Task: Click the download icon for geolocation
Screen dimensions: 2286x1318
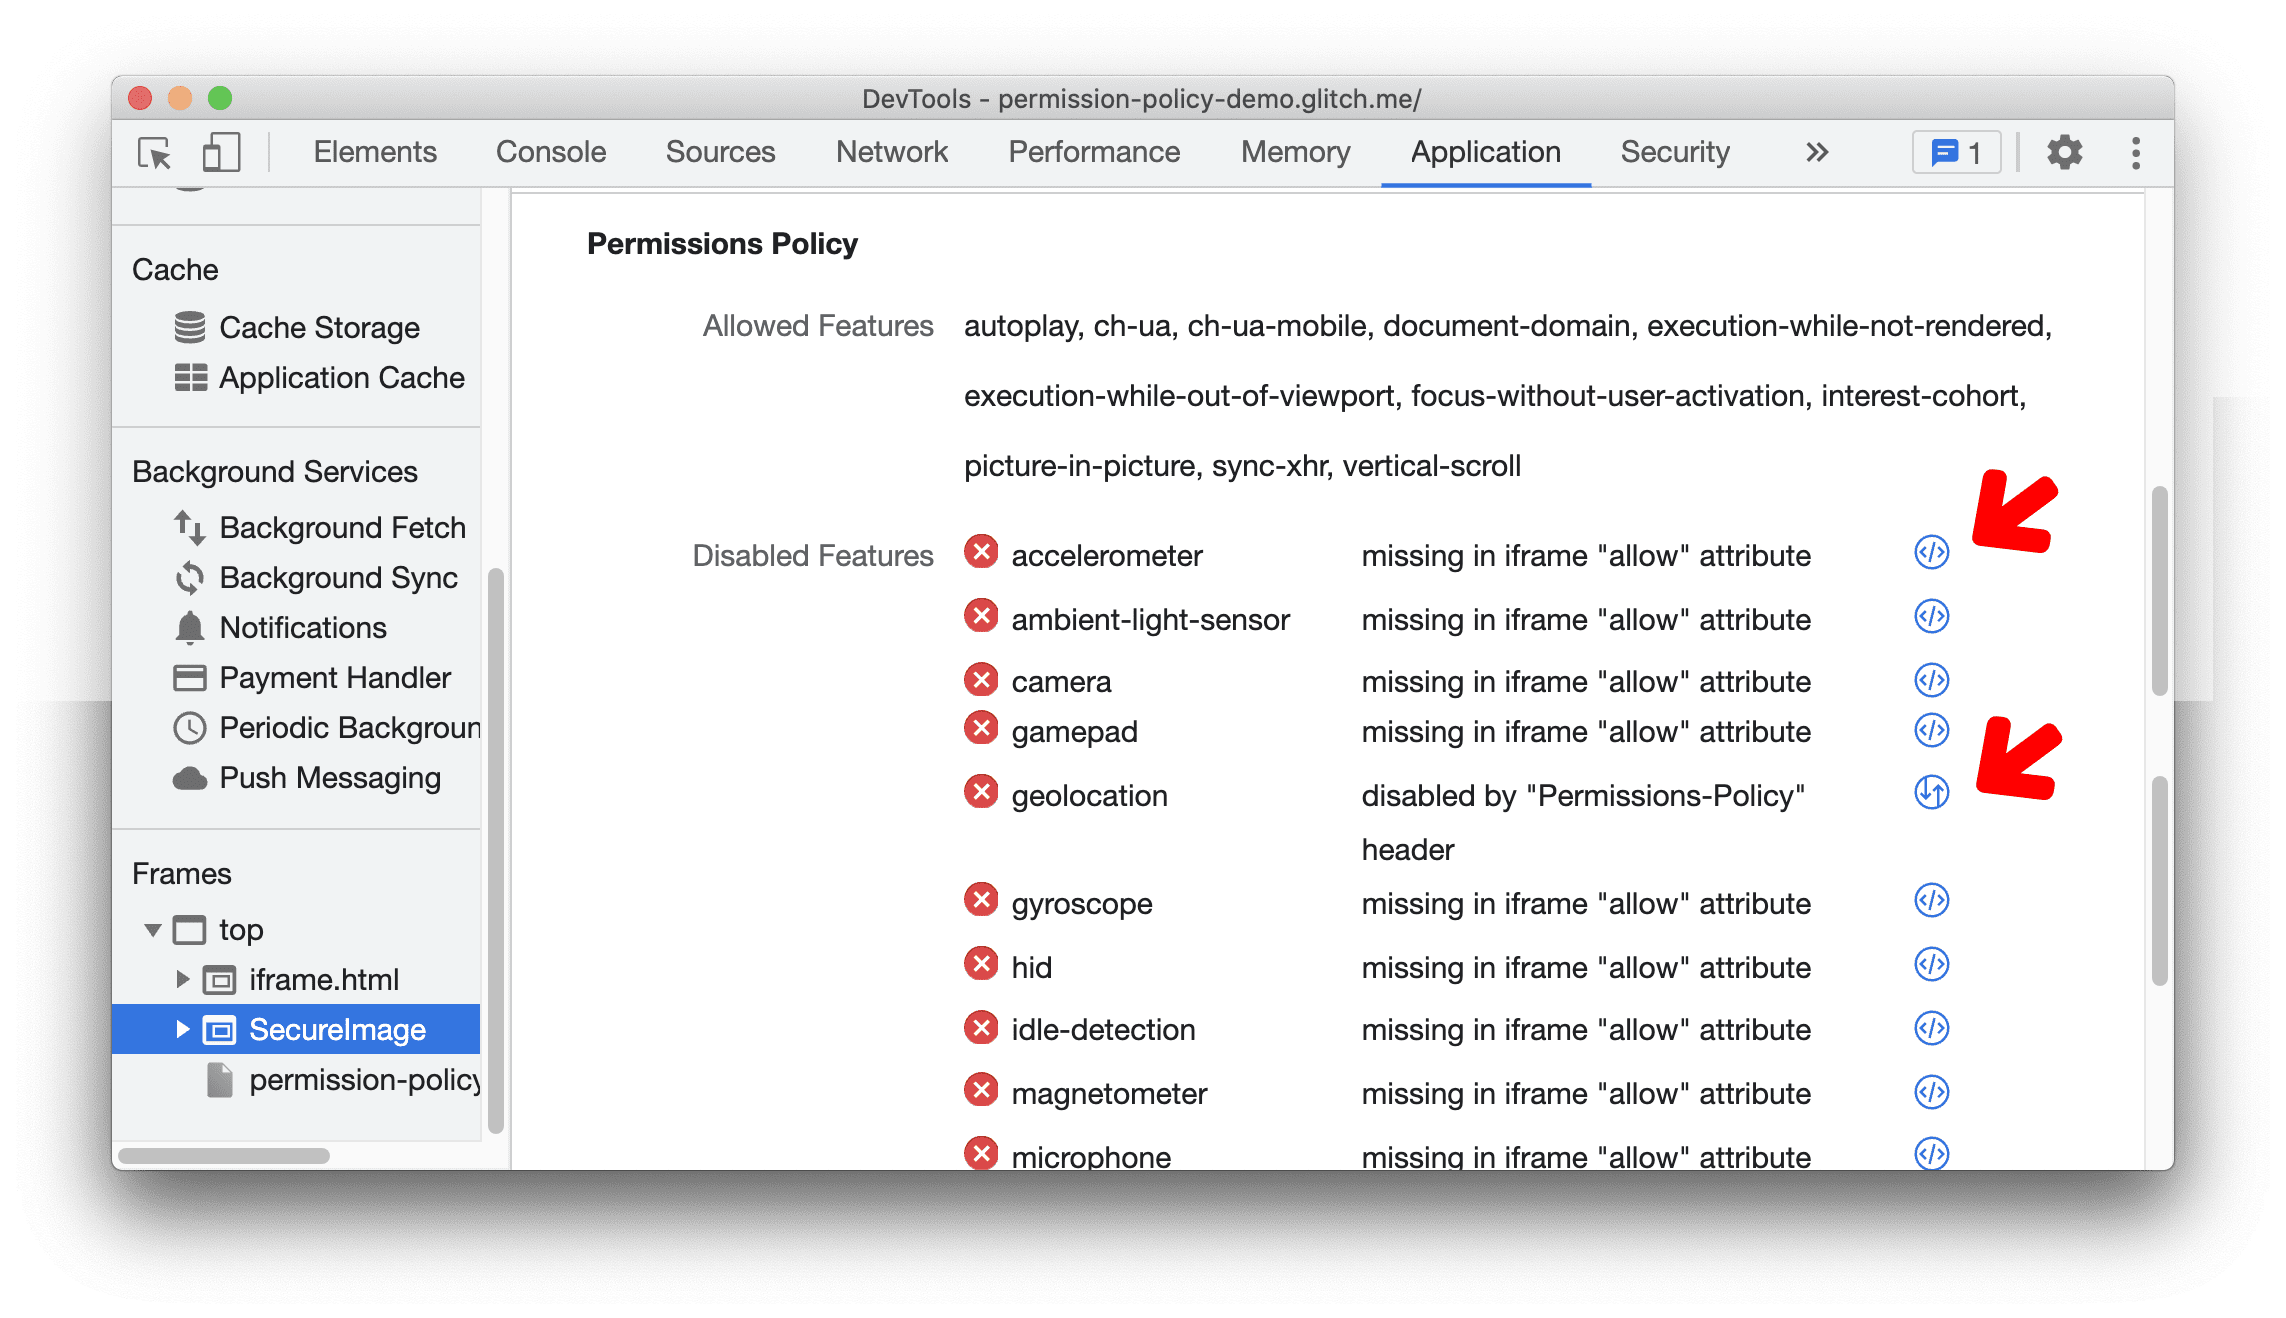Action: click(x=1930, y=790)
